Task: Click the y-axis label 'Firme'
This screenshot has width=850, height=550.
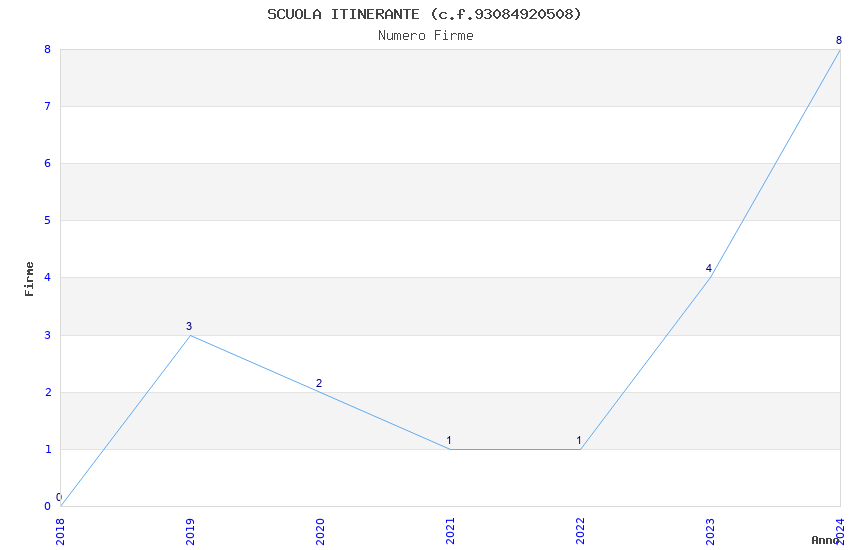Action: (x=29, y=279)
